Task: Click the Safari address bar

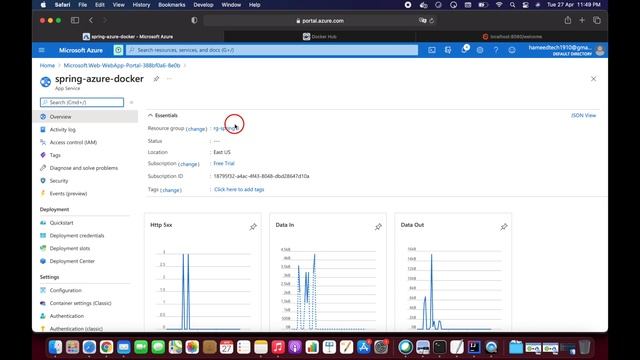Action: click(x=320, y=20)
